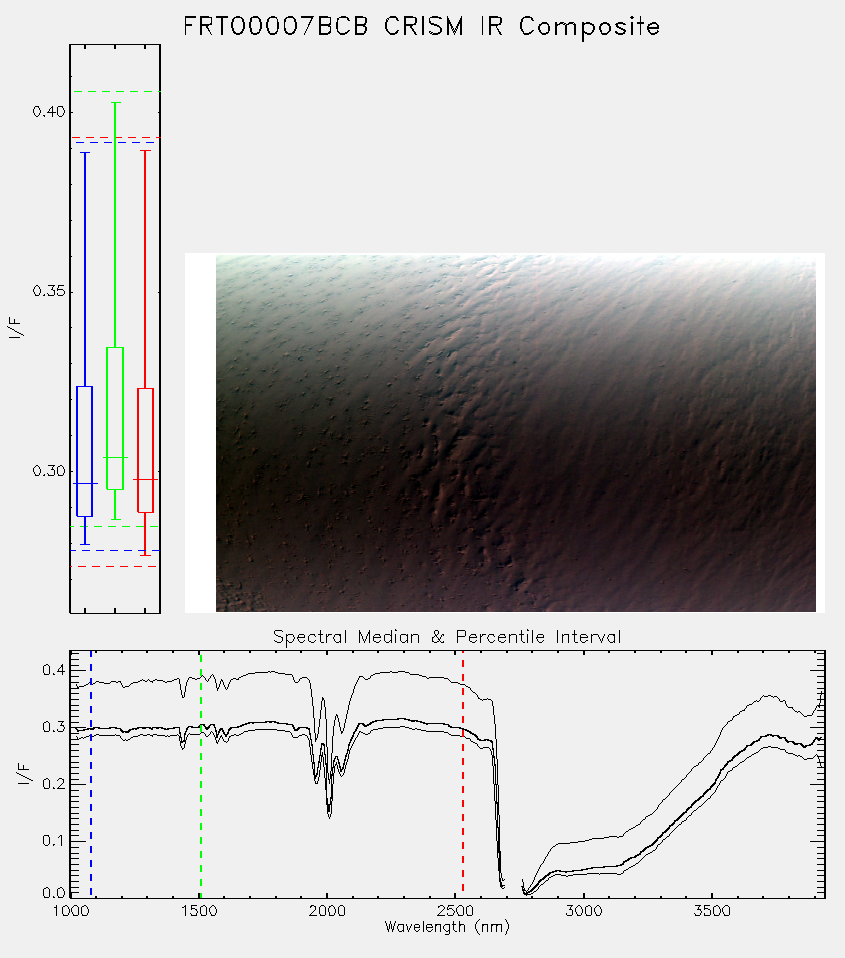
Task: Click the Spectral Median & Percentile Interval heading
Action: coord(447,637)
